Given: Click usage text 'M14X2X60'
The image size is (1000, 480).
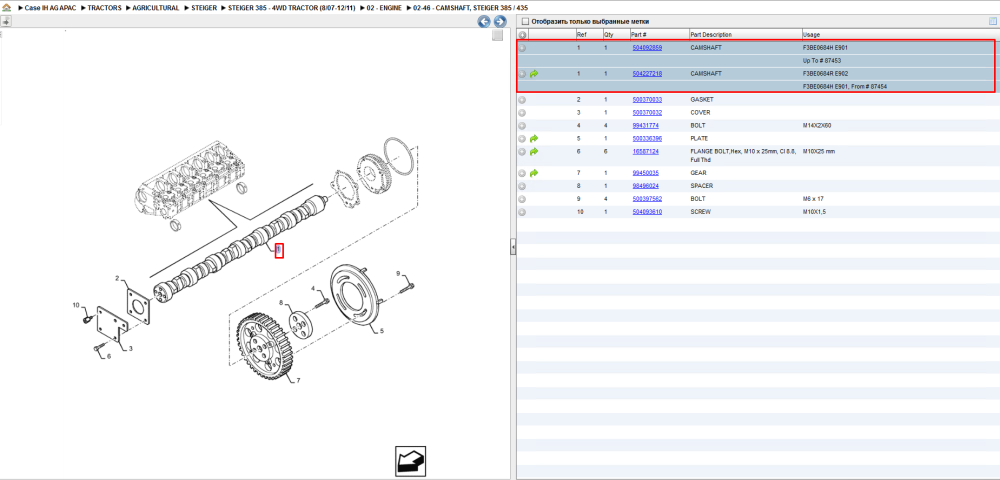Looking at the screenshot, I should point(817,126).
